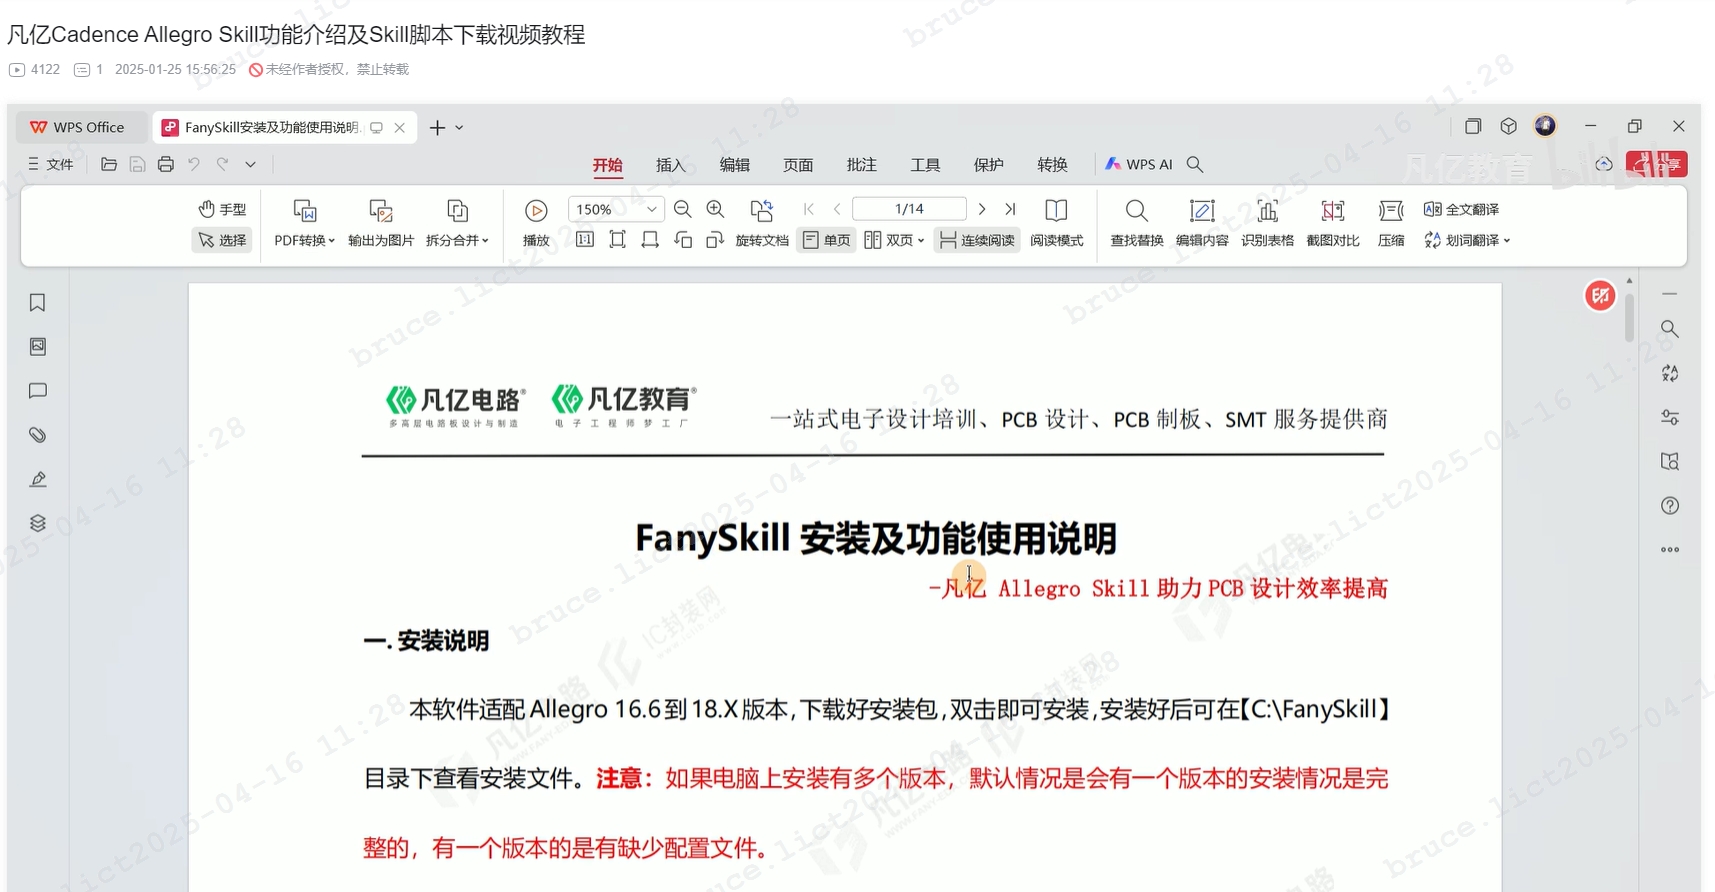1715x892 pixels.
Task: Open the thumbnail panel in left sidebar
Action: point(38,346)
